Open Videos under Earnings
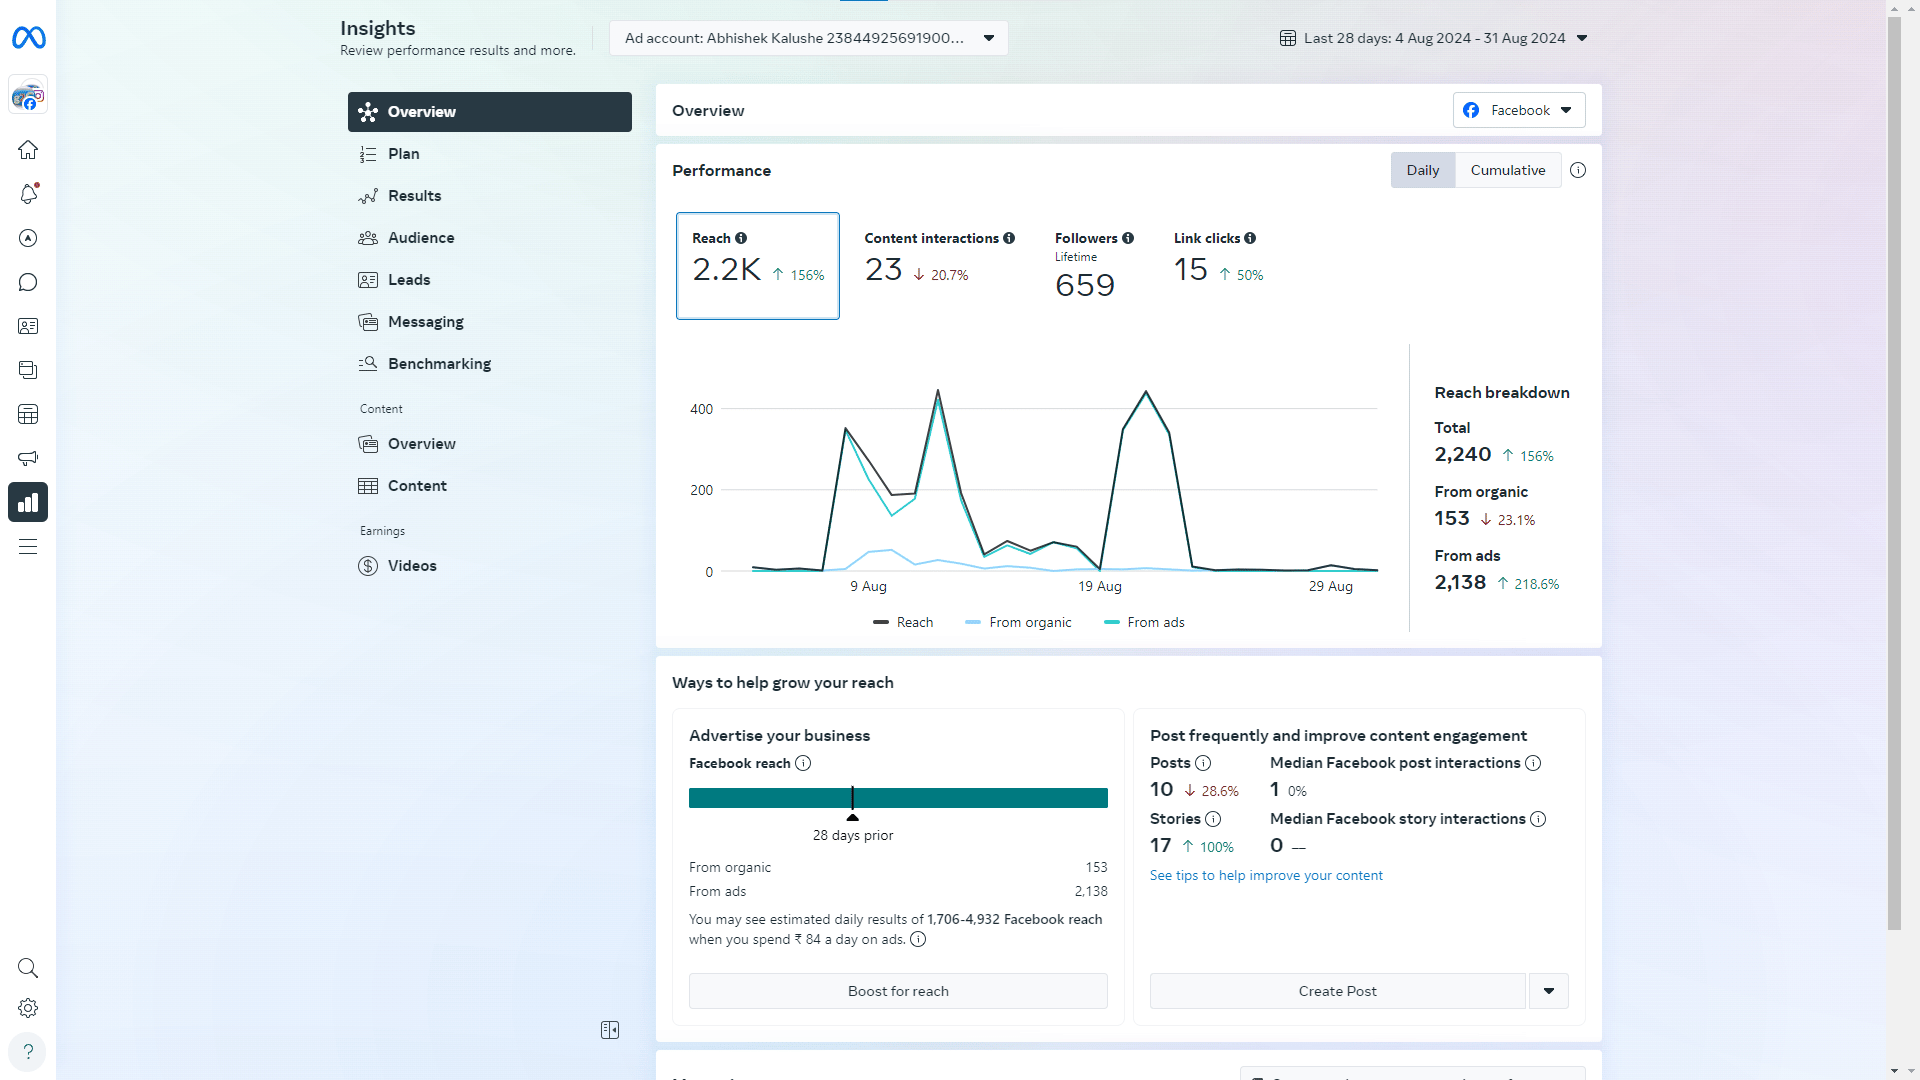 click(490, 566)
